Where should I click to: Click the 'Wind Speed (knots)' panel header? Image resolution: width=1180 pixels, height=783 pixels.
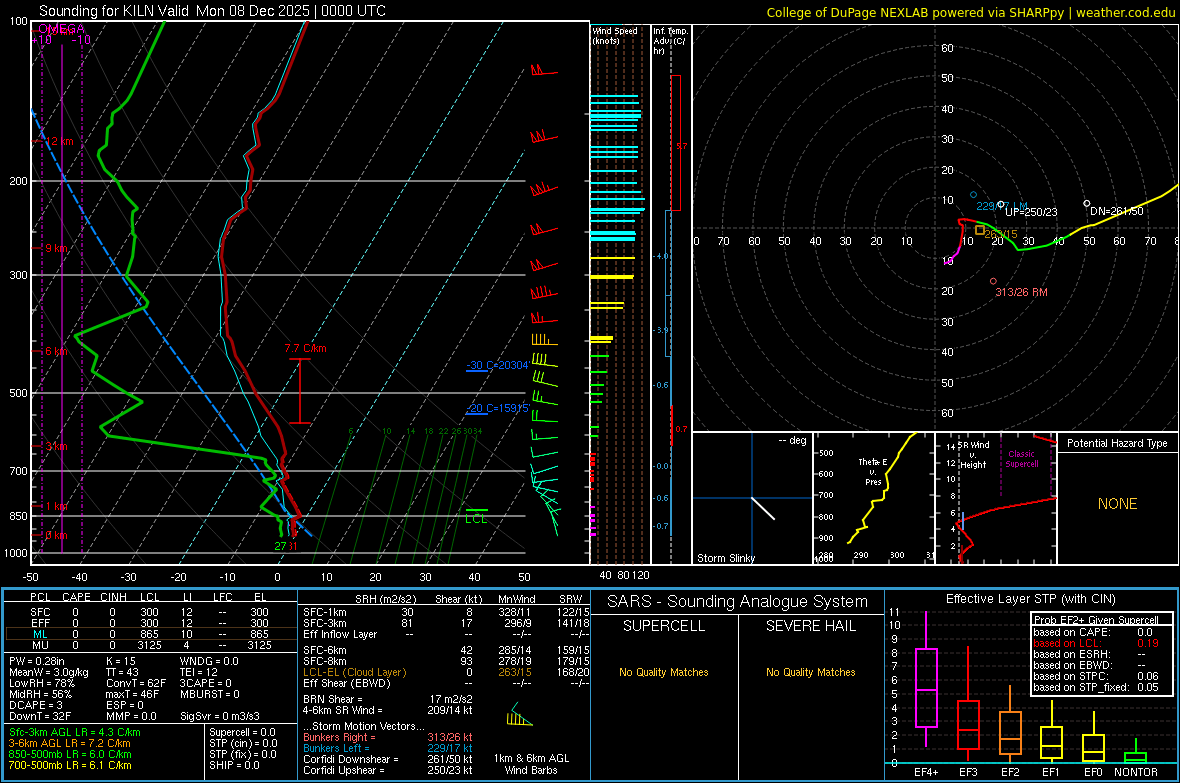(x=615, y=35)
